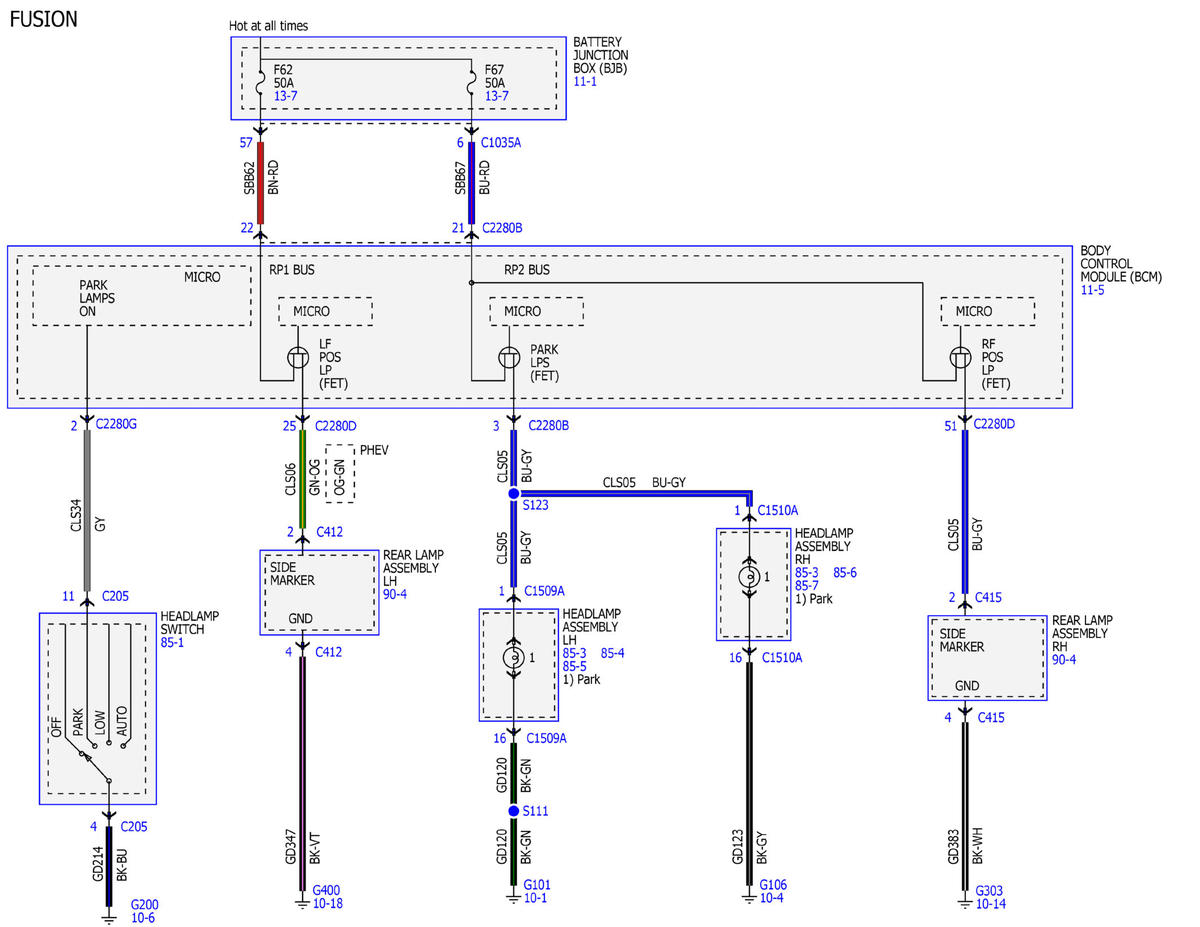Select connector label C1035A
The image size is (1200, 927).
tap(501, 143)
